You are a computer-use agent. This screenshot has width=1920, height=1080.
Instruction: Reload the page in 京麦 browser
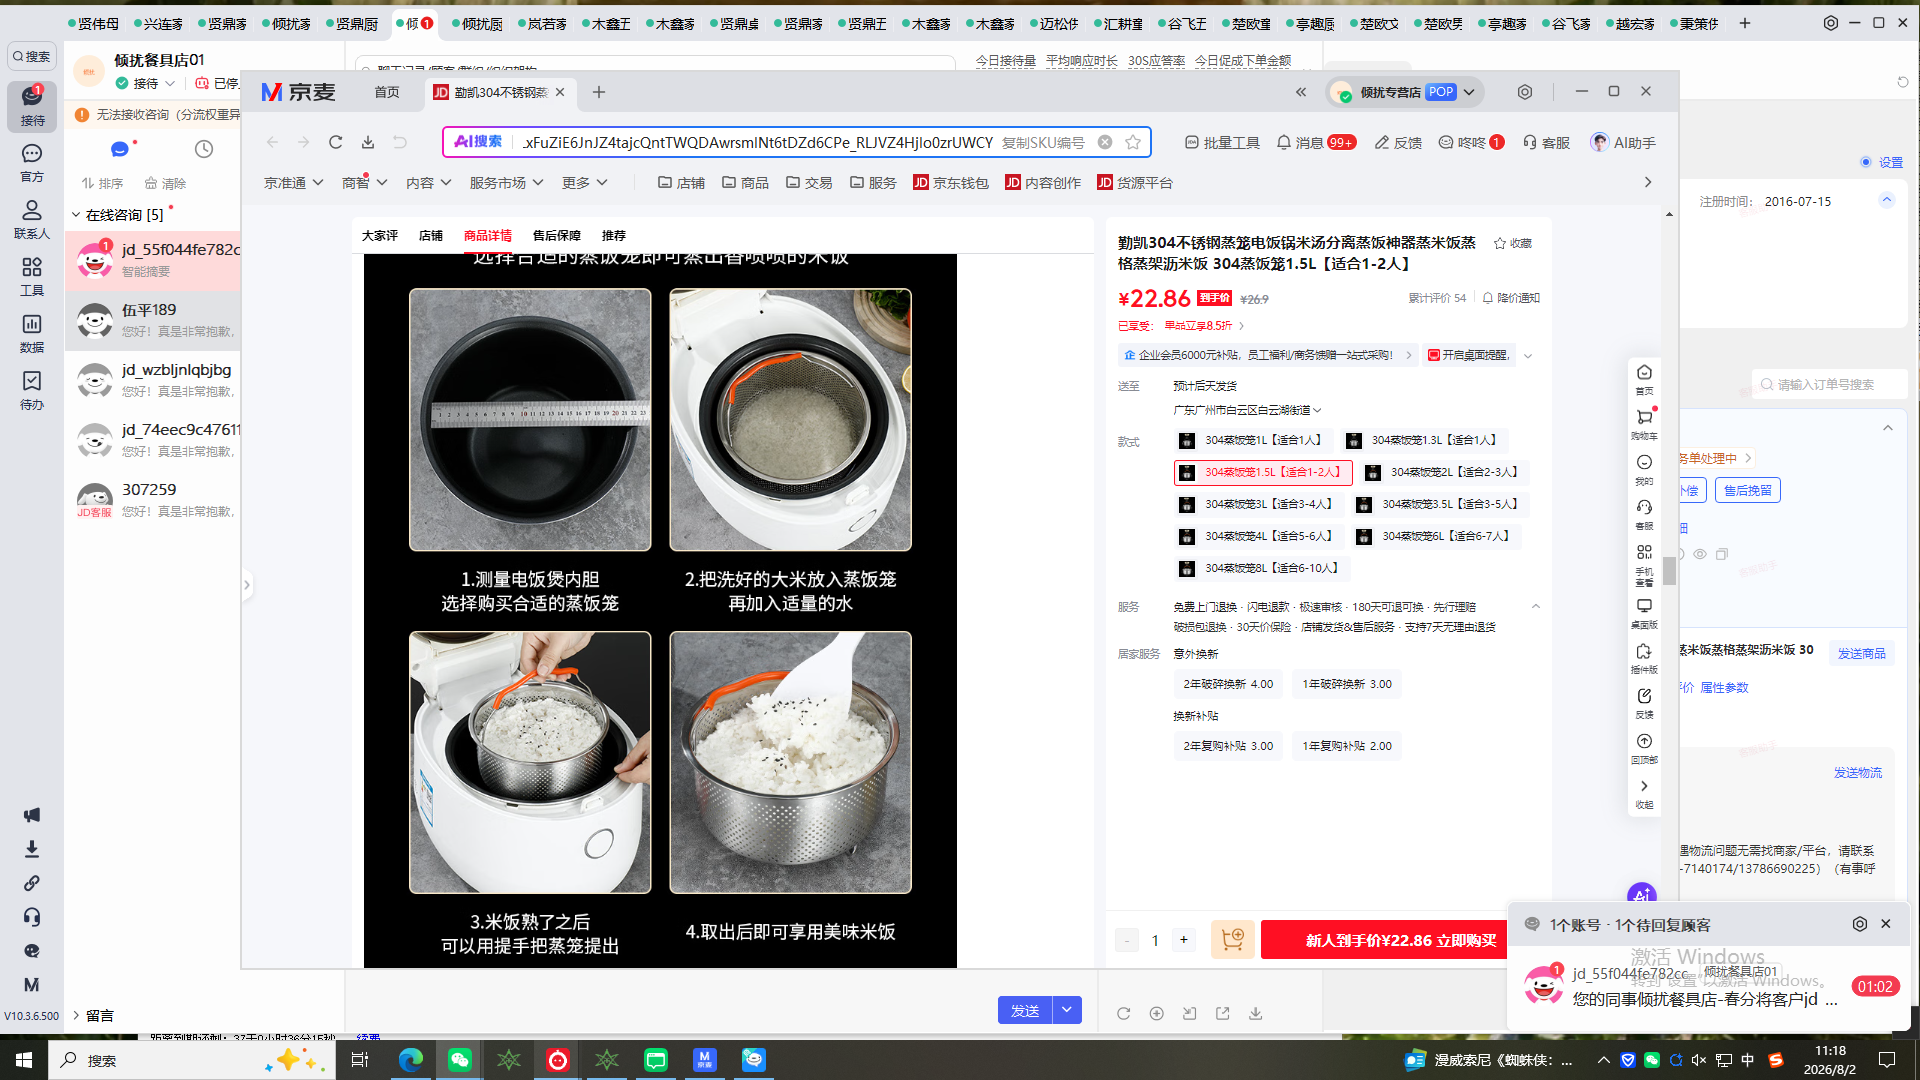[336, 142]
